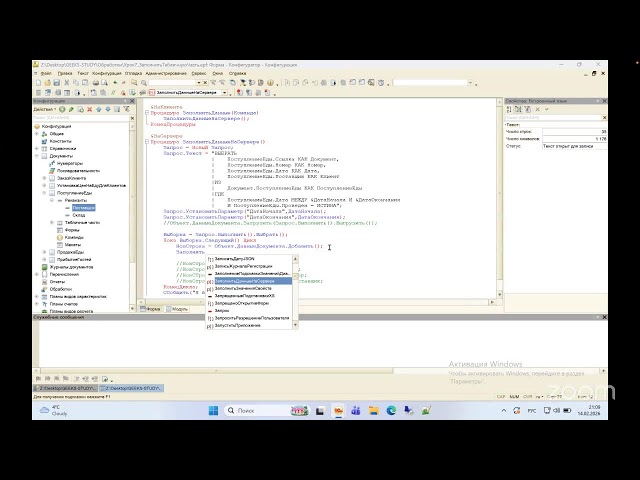The width and height of the screenshot is (640, 480).
Task: Click the yellow exclamation syntax-check toolbar icon
Action: [x=270, y=83]
